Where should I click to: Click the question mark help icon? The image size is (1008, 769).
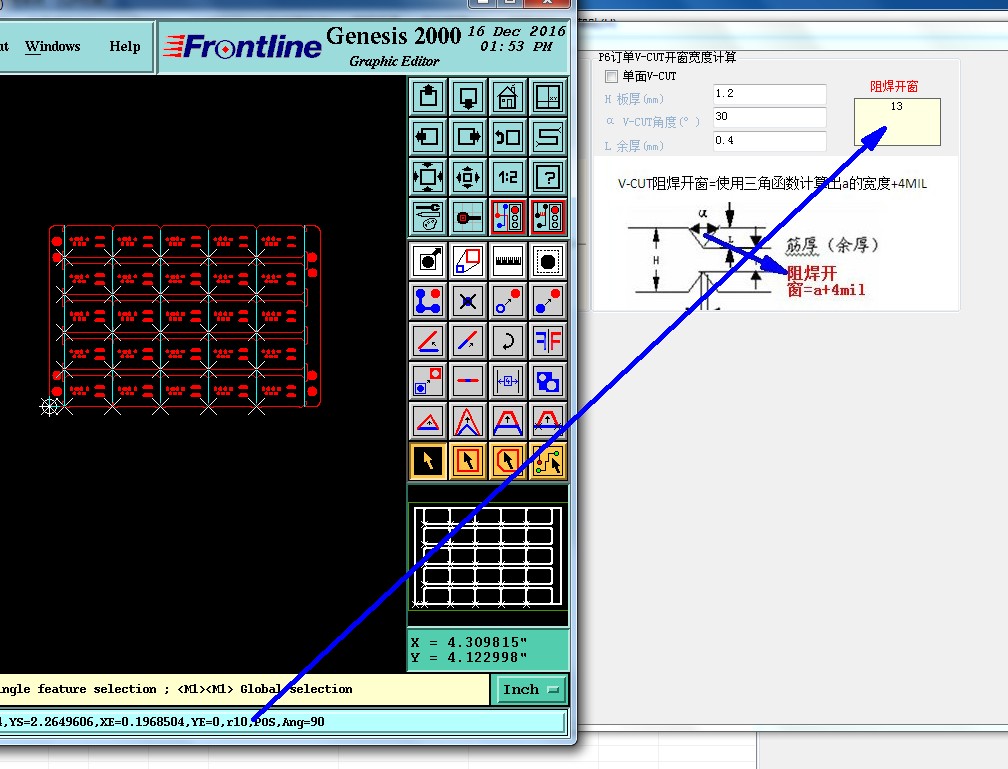(548, 177)
